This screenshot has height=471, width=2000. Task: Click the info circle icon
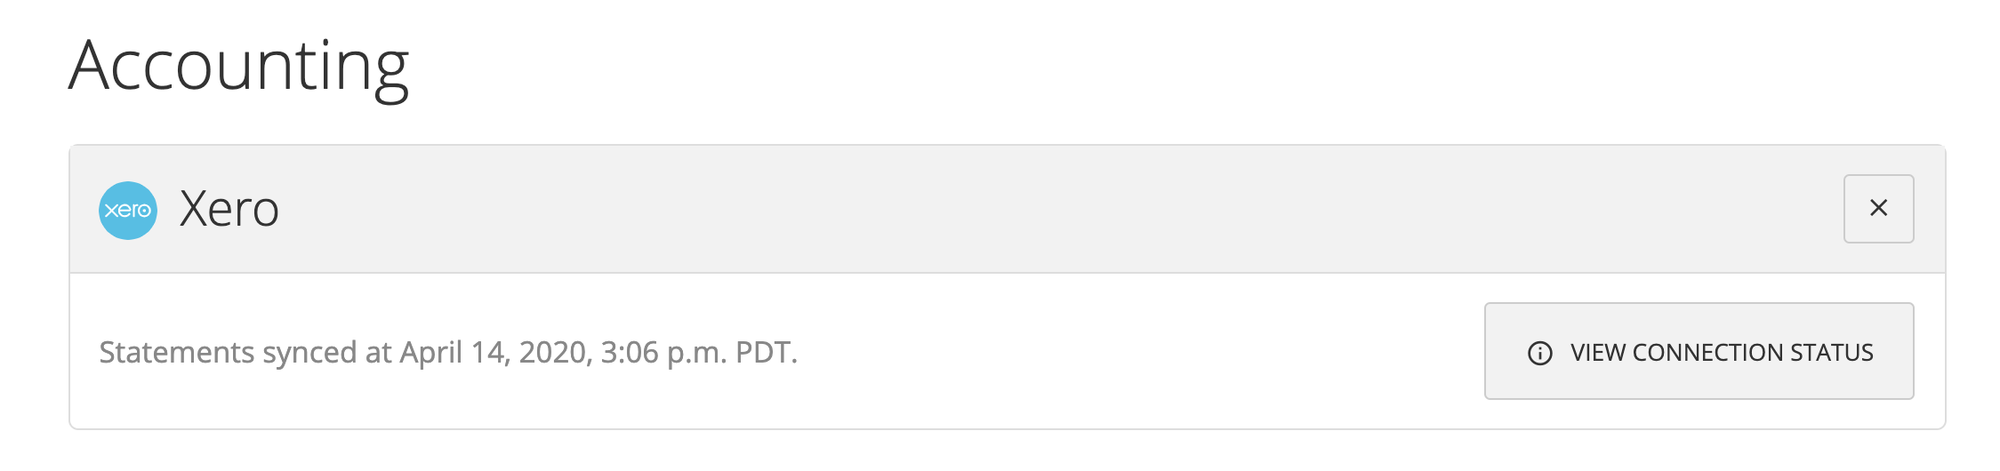(x=1540, y=353)
